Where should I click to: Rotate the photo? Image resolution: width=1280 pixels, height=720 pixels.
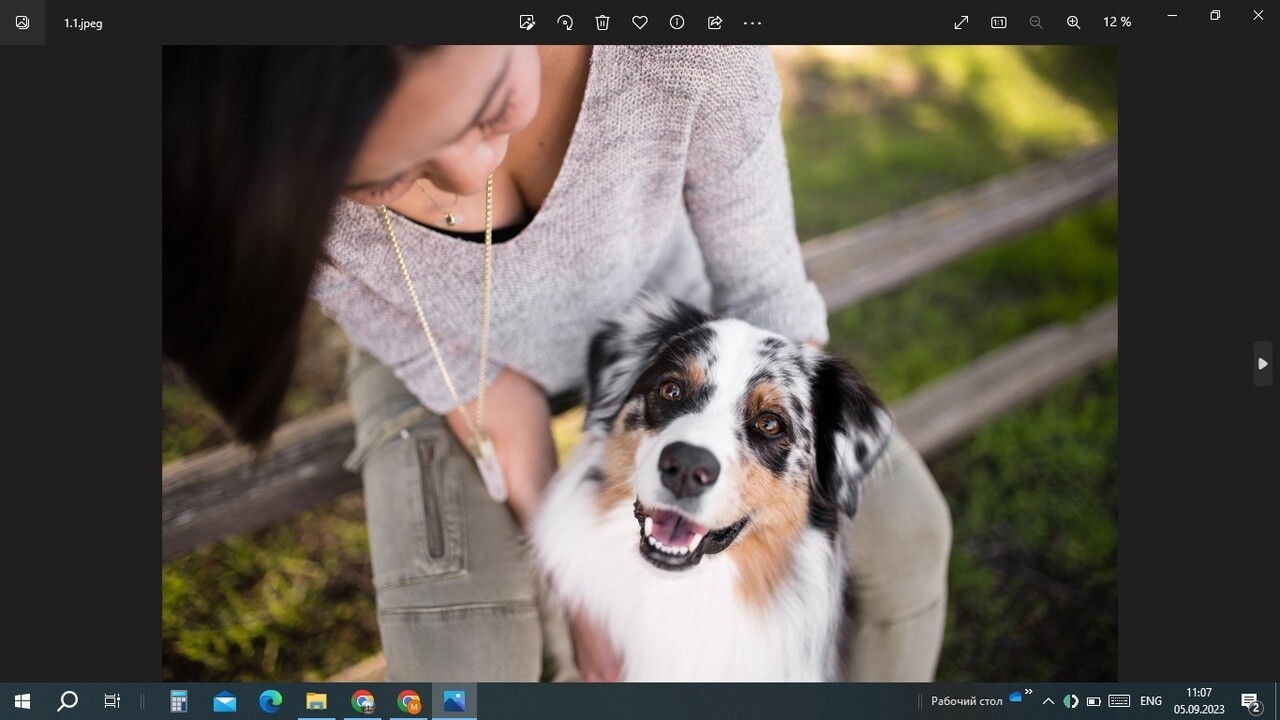pyautogui.click(x=565, y=22)
